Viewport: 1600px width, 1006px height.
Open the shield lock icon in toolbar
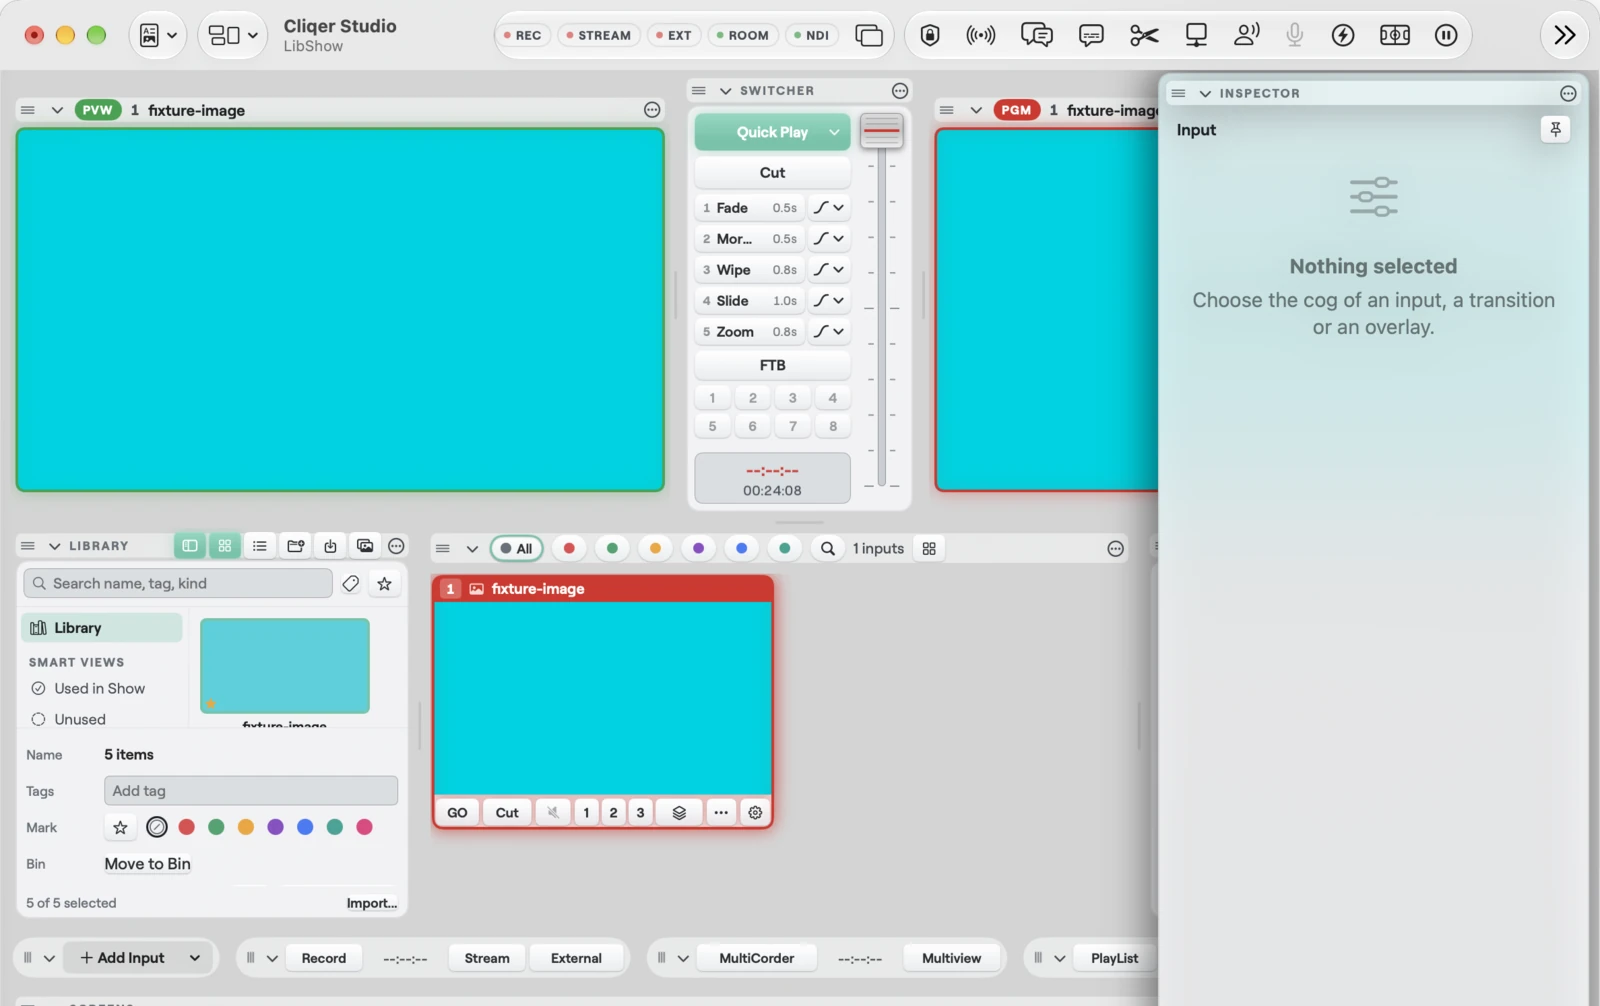point(930,35)
